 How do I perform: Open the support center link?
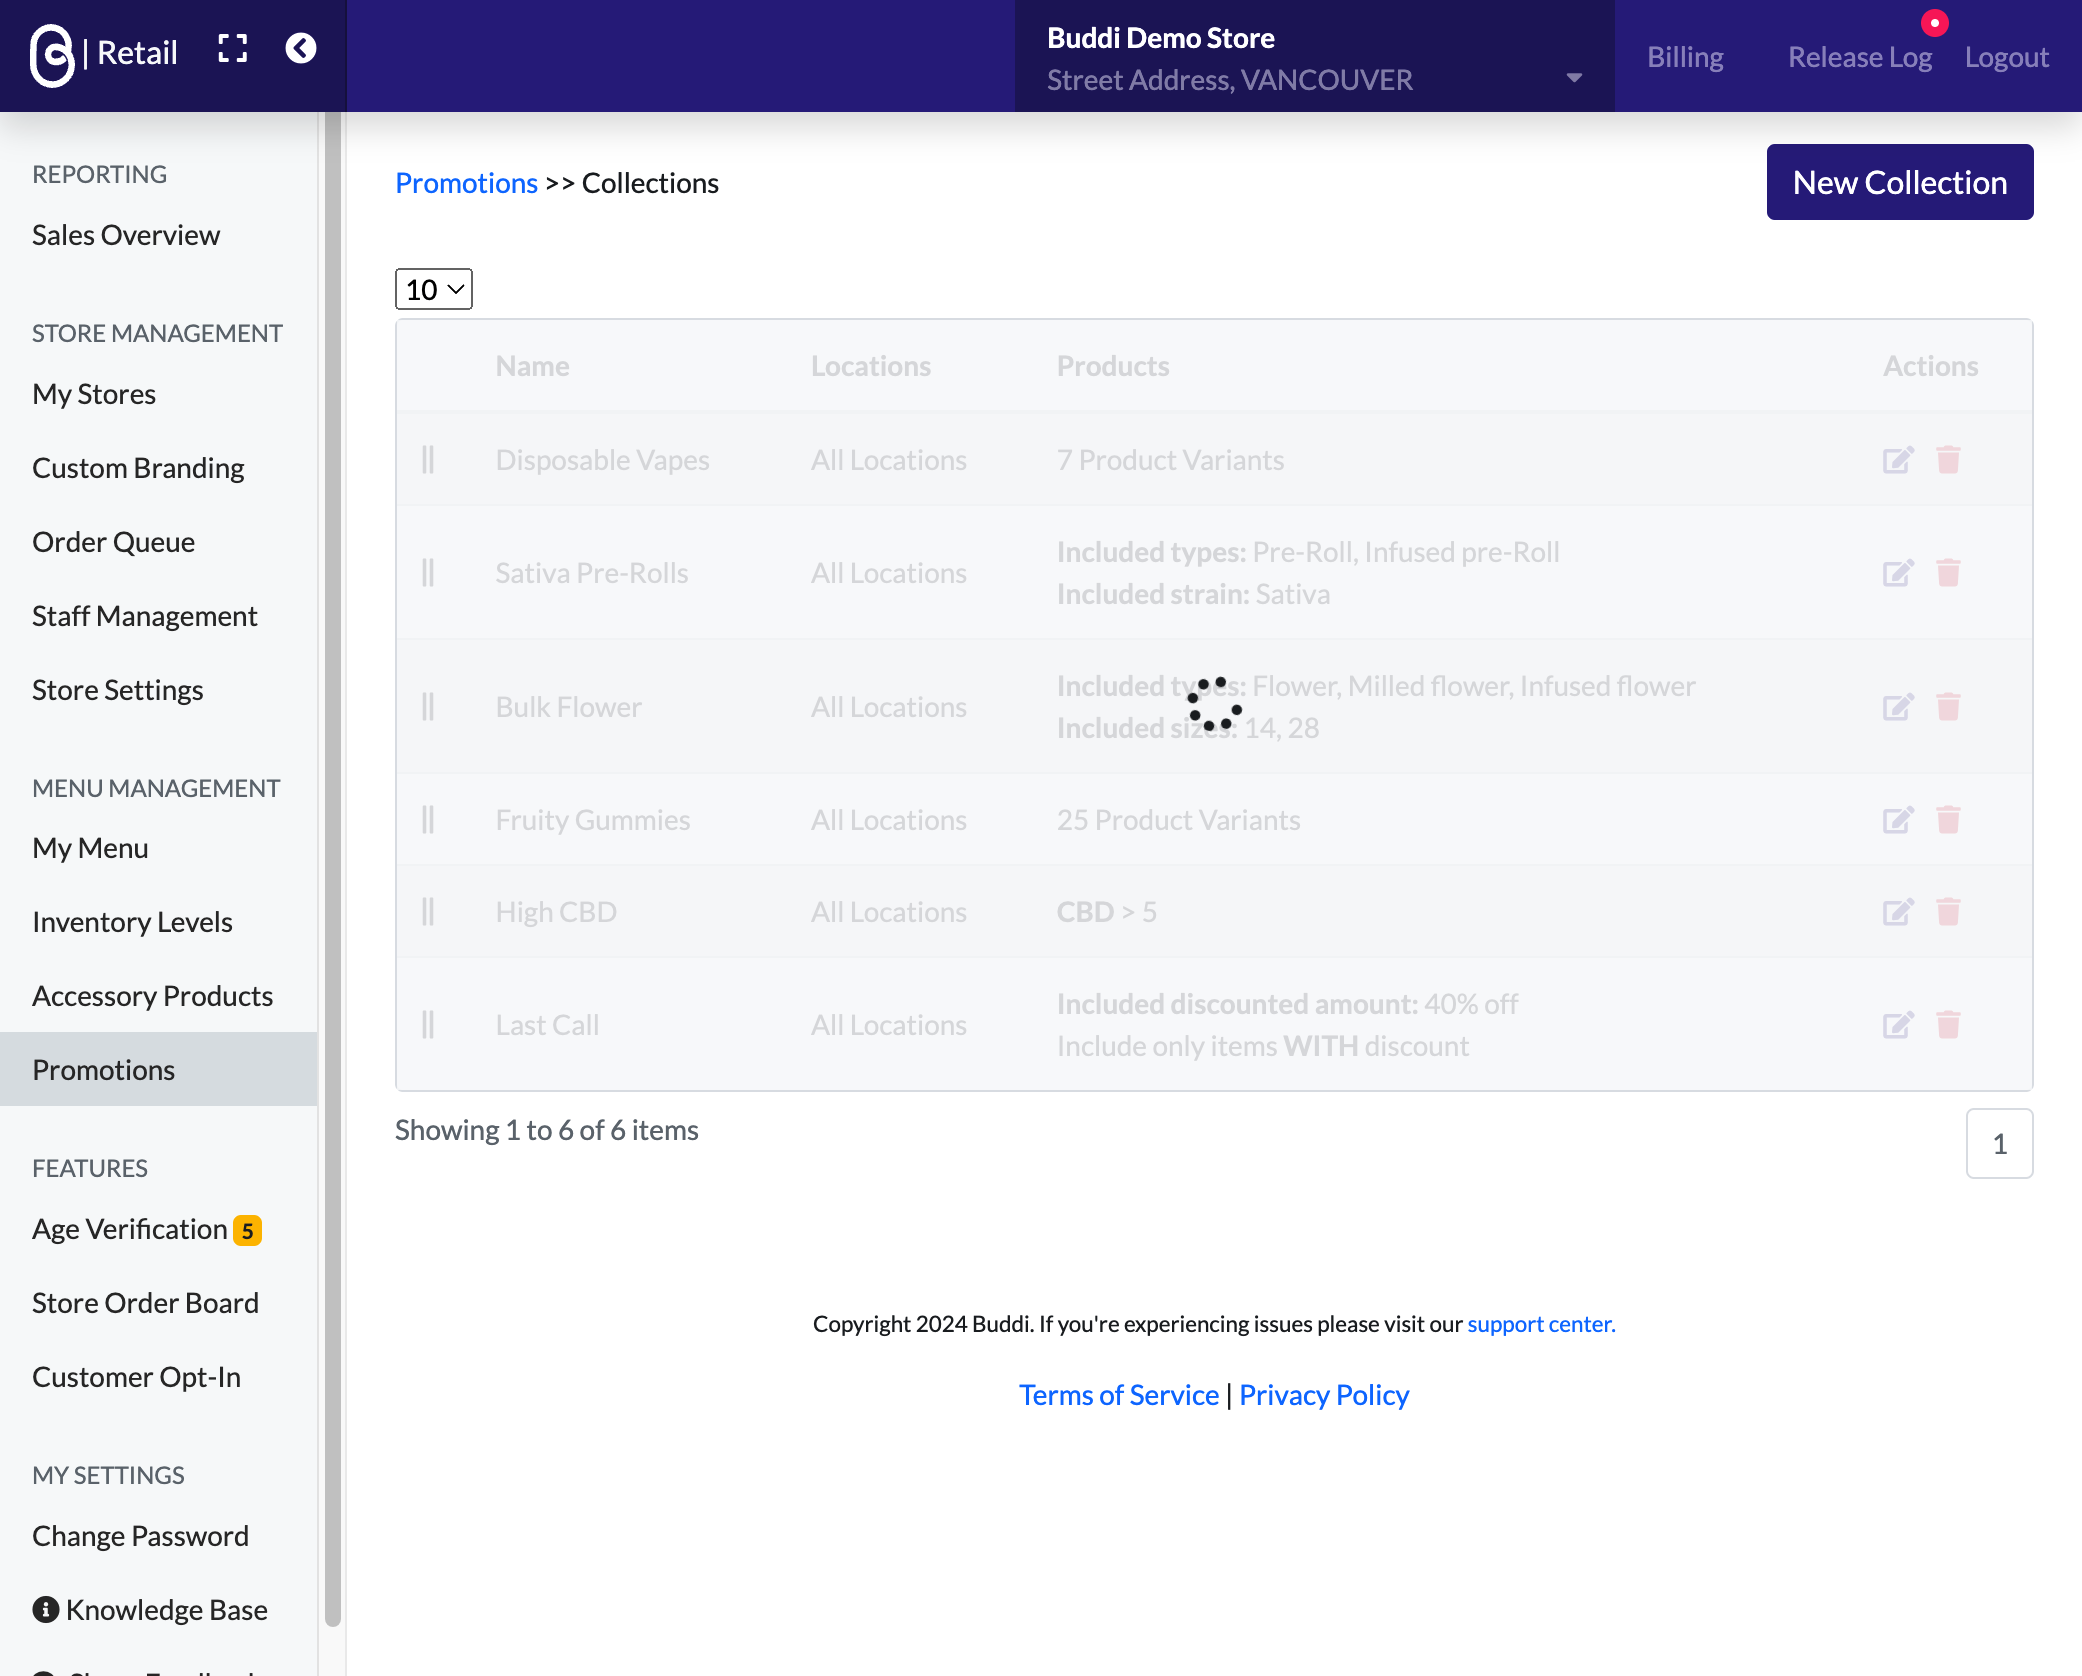tap(1541, 1324)
